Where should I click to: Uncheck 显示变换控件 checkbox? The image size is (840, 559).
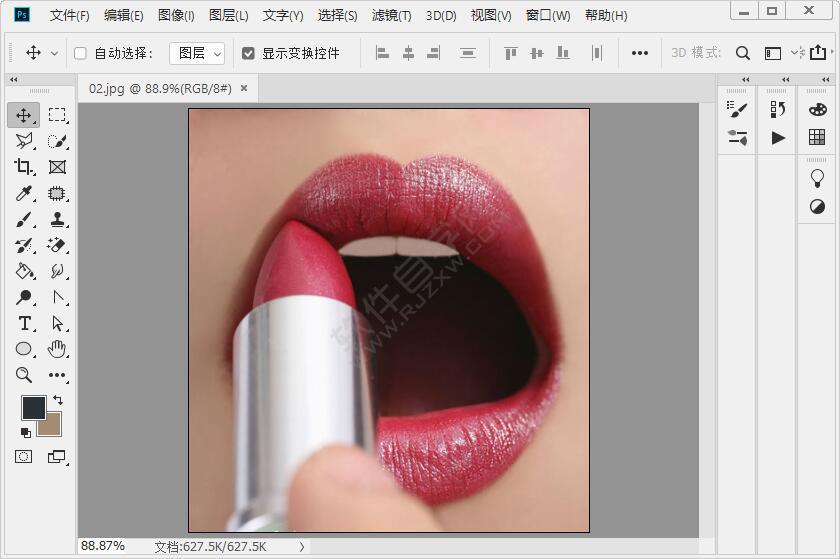coord(248,53)
